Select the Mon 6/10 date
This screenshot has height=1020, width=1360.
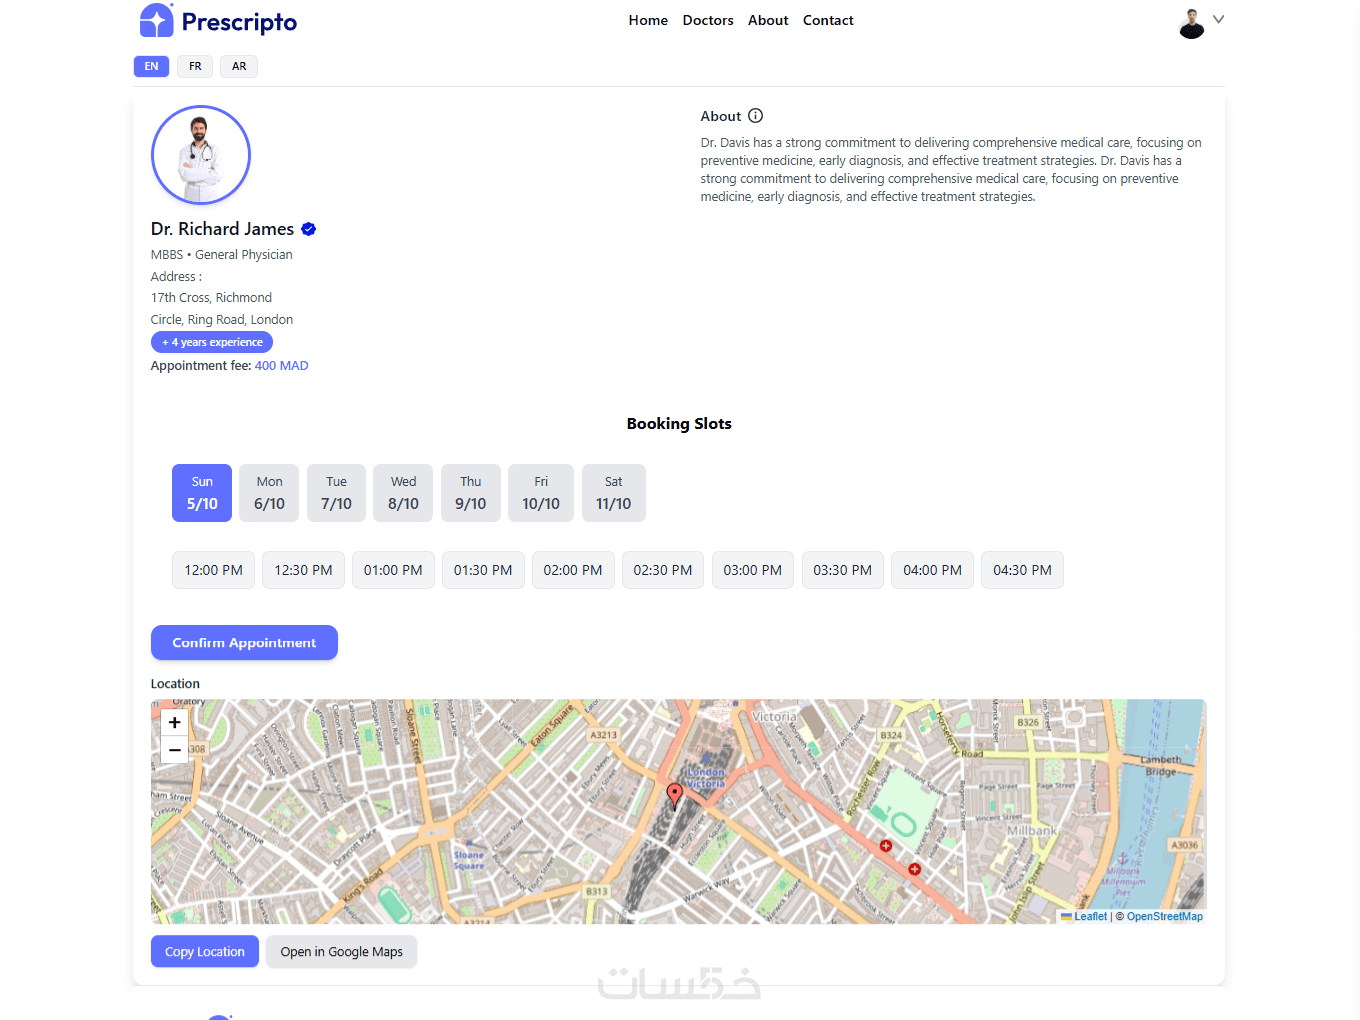(269, 493)
